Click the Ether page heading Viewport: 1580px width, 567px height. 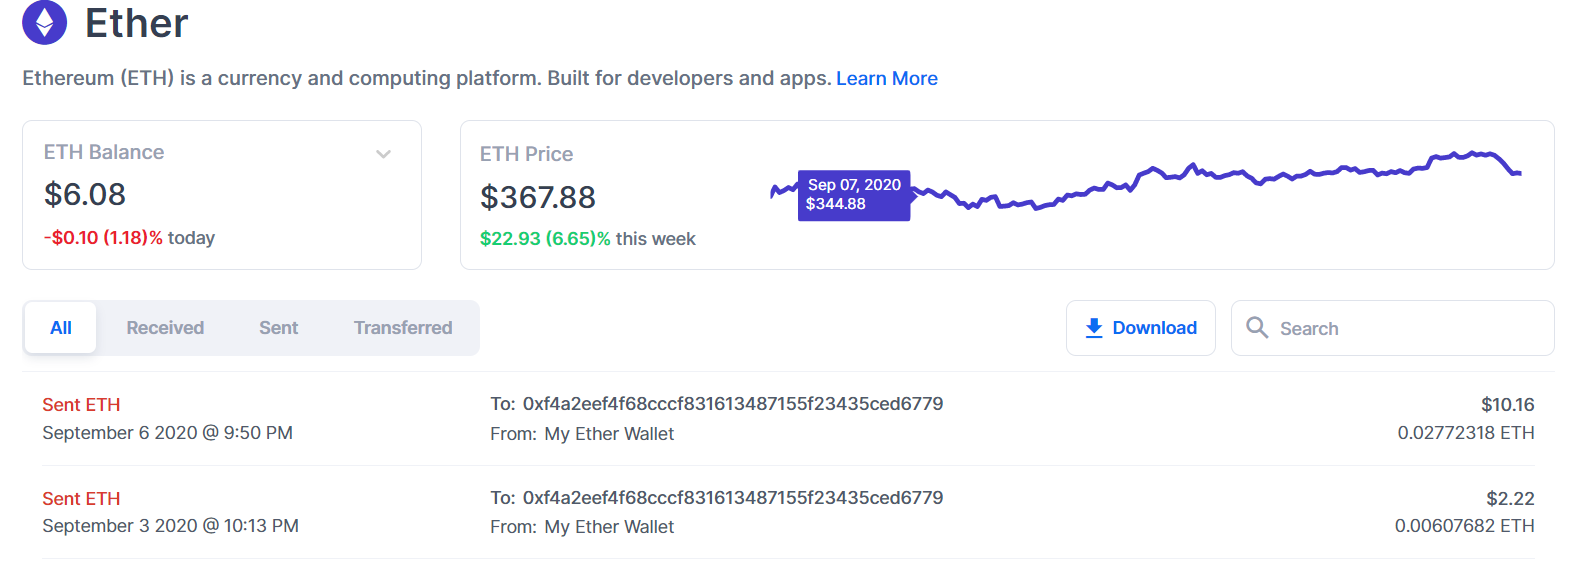(136, 23)
